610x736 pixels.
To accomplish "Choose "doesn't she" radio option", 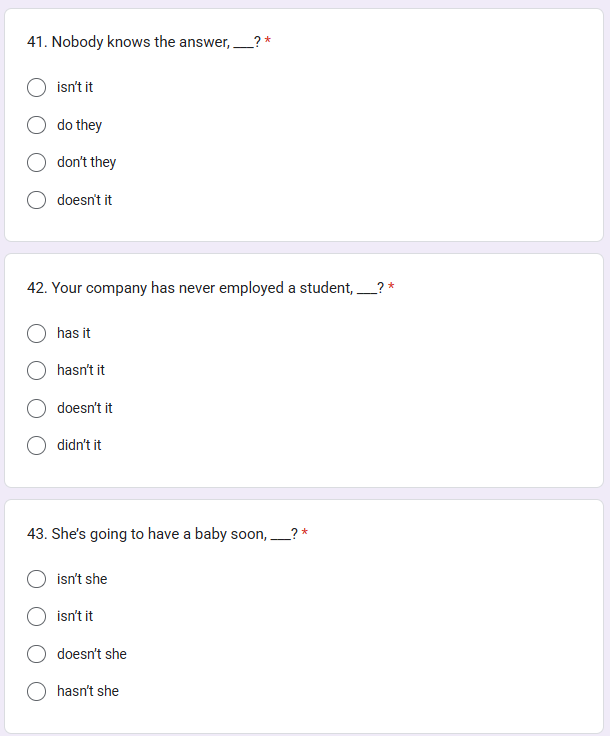I will 37,654.
